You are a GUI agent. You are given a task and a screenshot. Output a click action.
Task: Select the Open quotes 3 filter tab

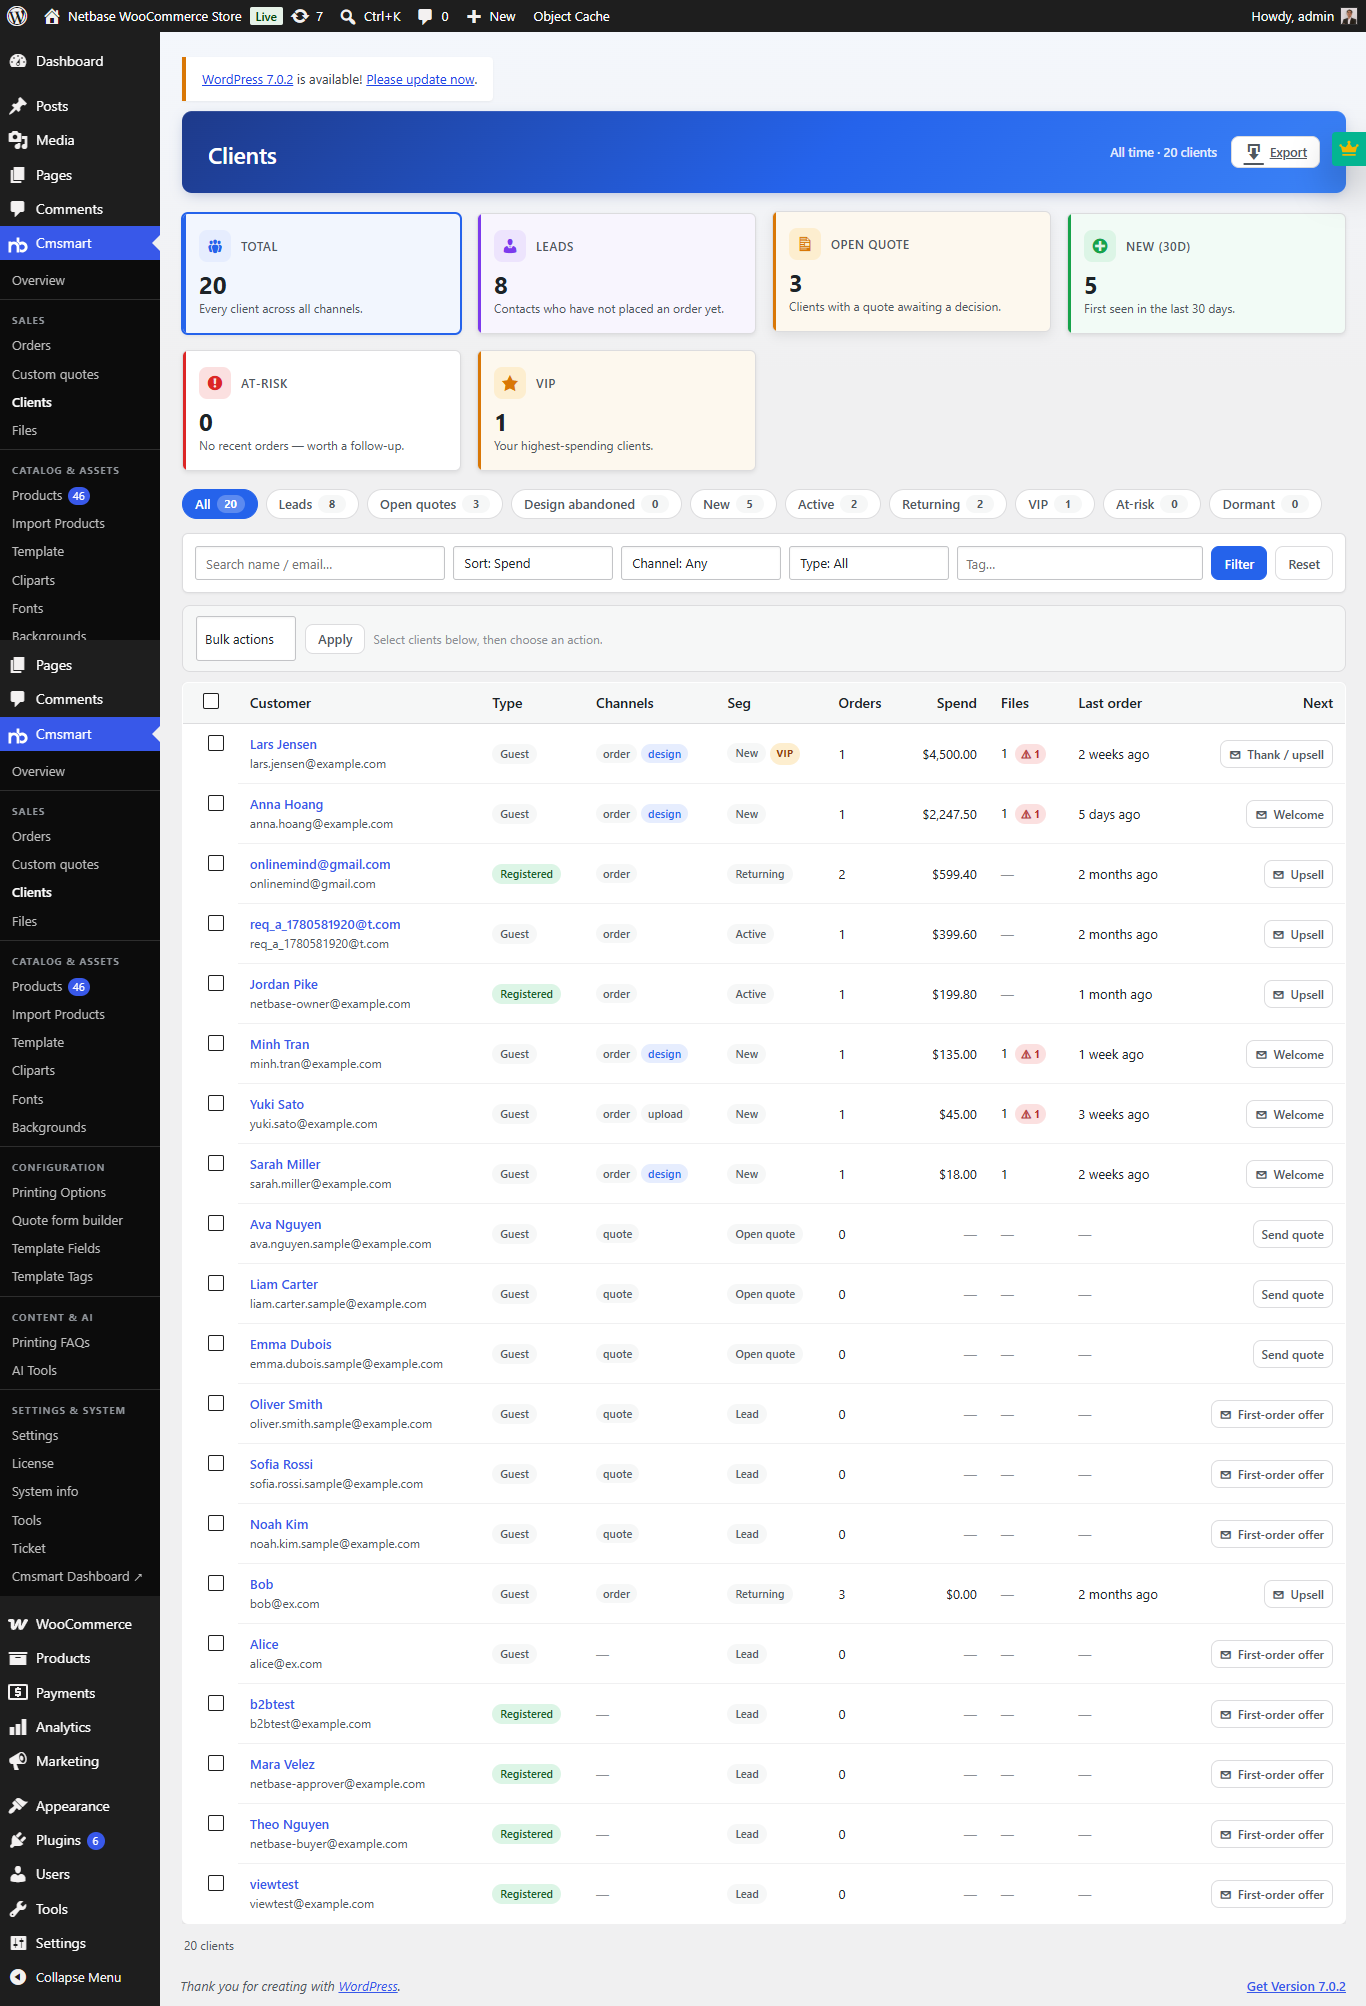(434, 504)
